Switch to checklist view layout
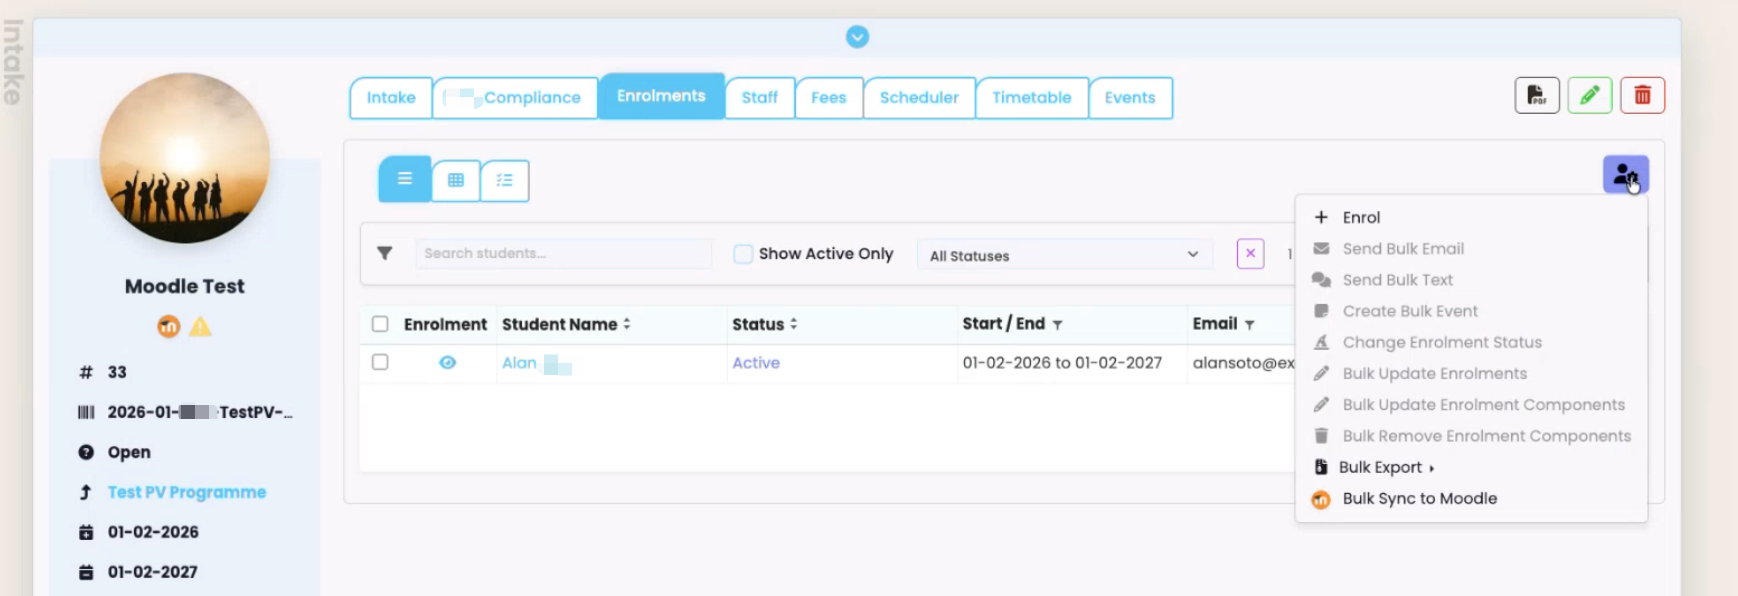The image size is (1738, 596). coord(505,181)
